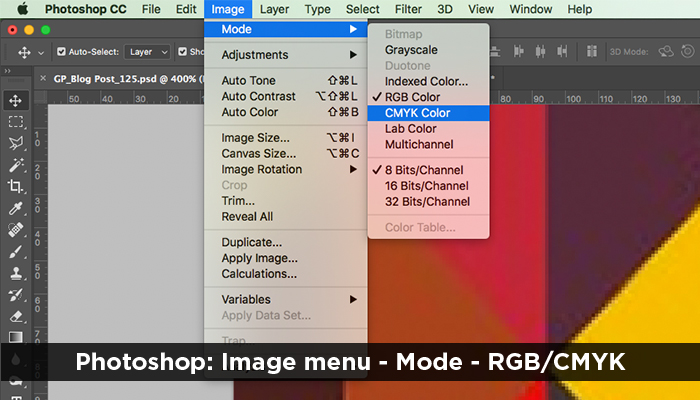Set bit depth to 32 Bits/Channel
This screenshot has height=400, width=700.
coord(427,202)
